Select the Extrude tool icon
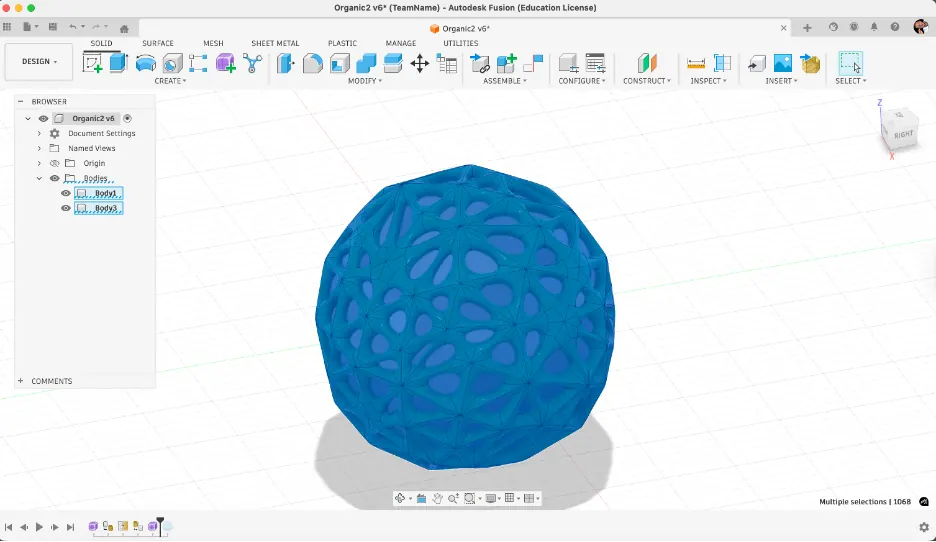 pos(119,63)
